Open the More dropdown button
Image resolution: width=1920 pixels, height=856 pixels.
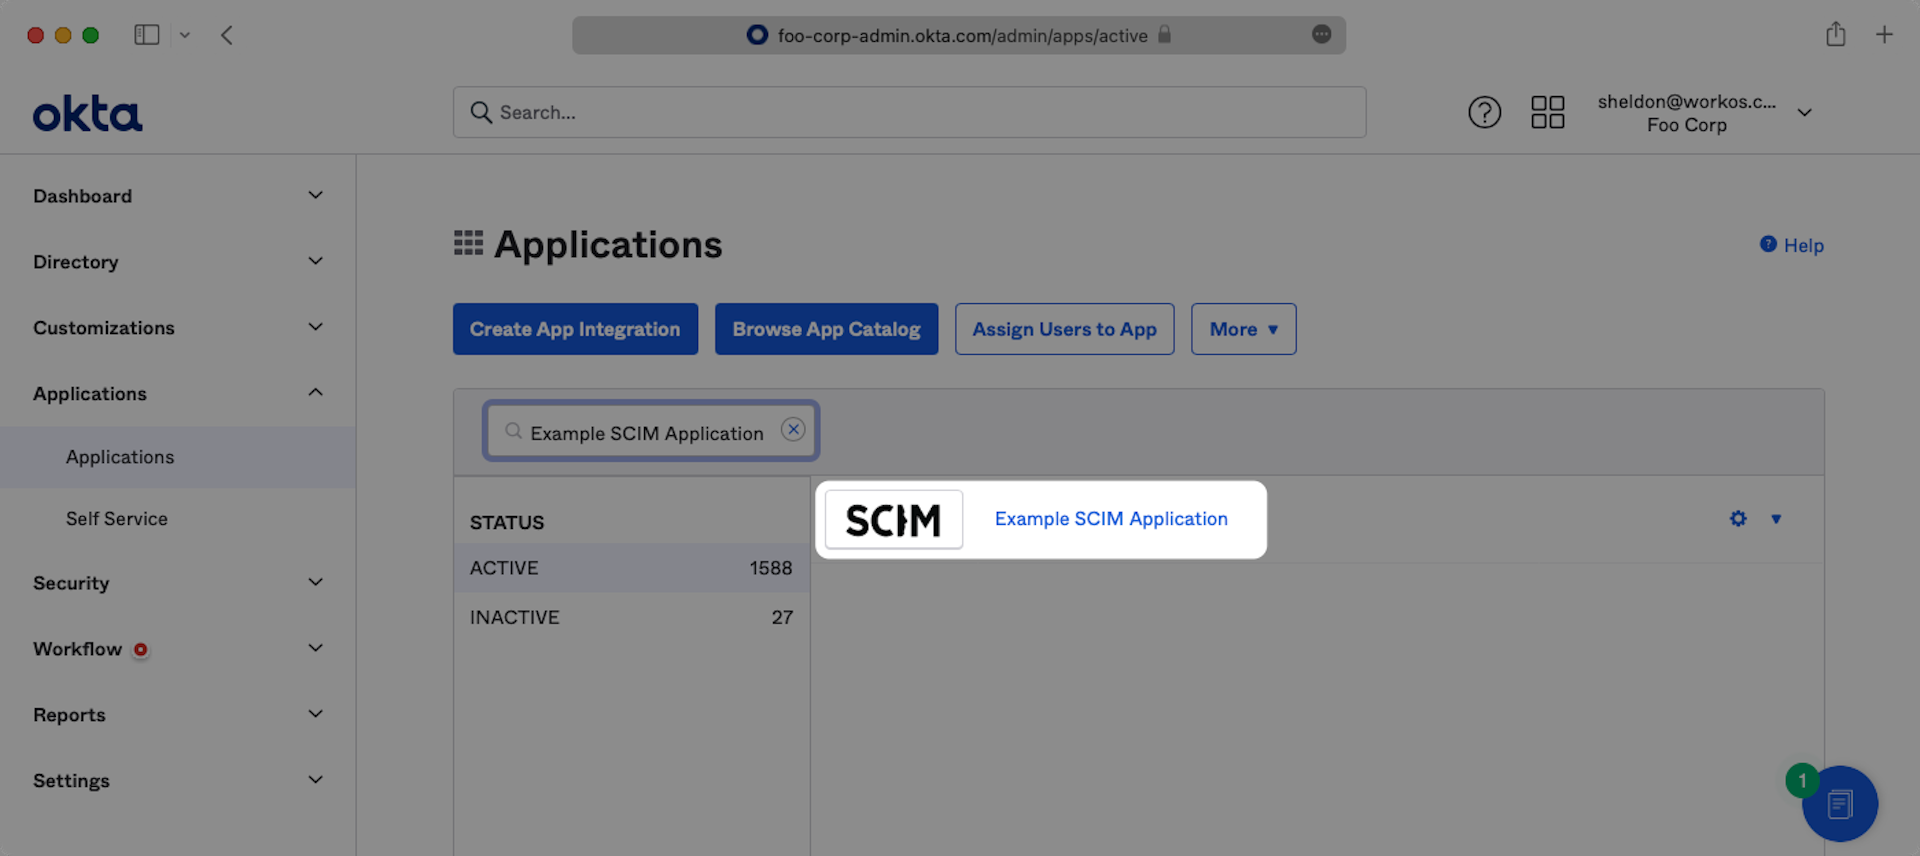coord(1243,329)
